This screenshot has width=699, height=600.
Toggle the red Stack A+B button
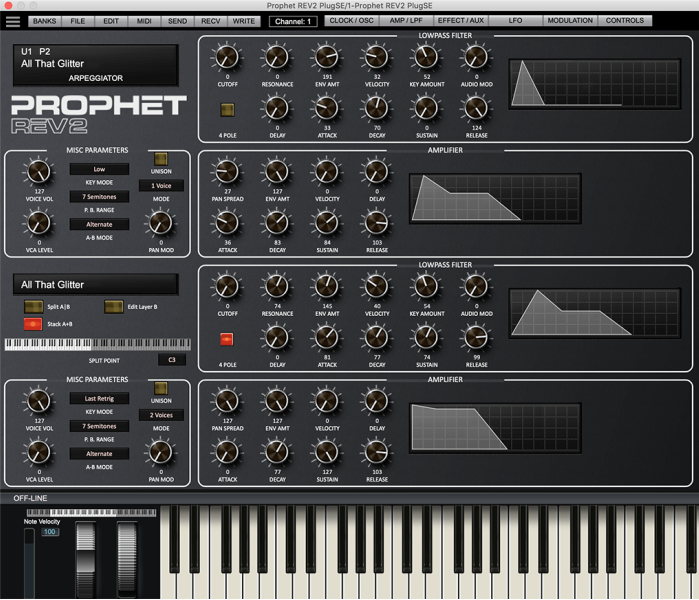[x=33, y=324]
